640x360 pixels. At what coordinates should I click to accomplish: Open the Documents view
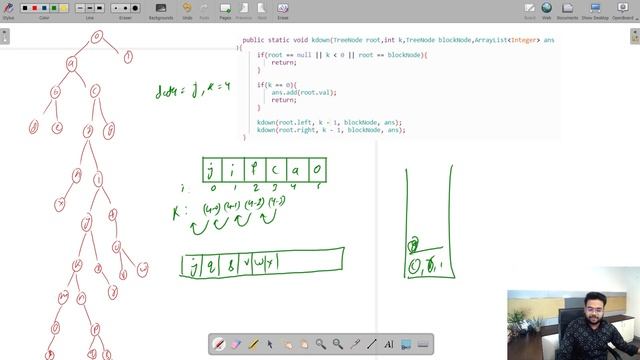click(x=567, y=11)
